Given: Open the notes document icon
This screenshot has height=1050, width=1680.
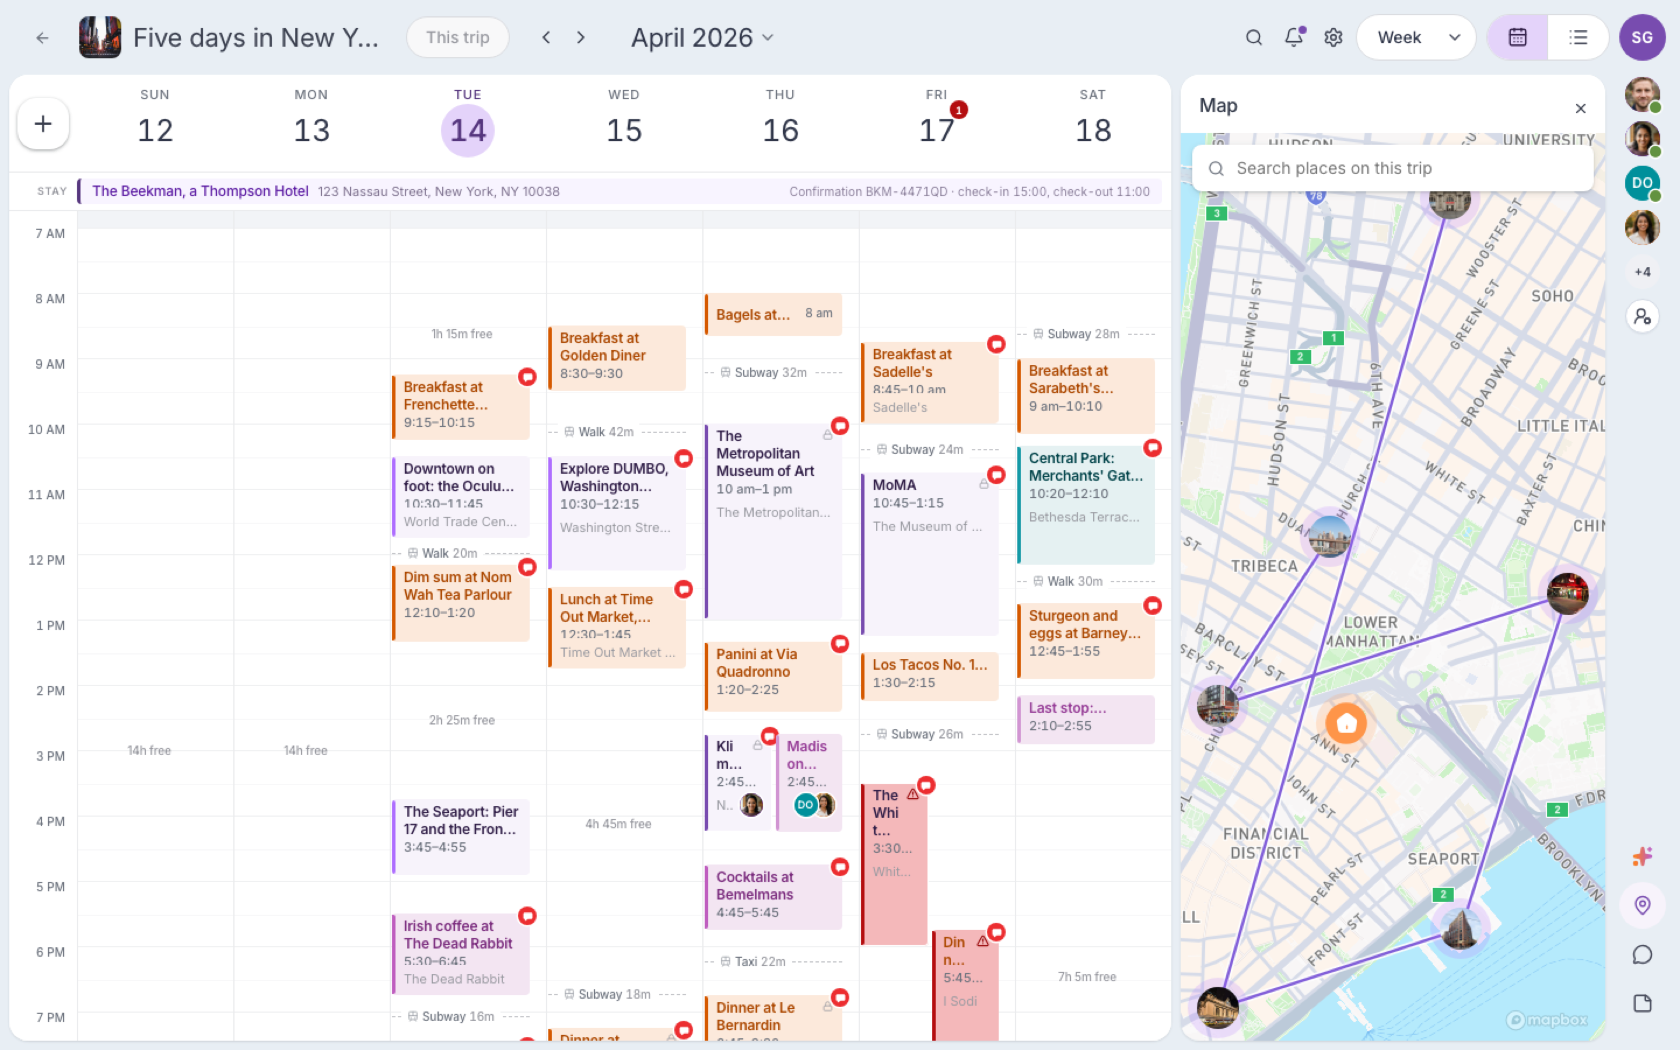Looking at the screenshot, I should 1642,1003.
